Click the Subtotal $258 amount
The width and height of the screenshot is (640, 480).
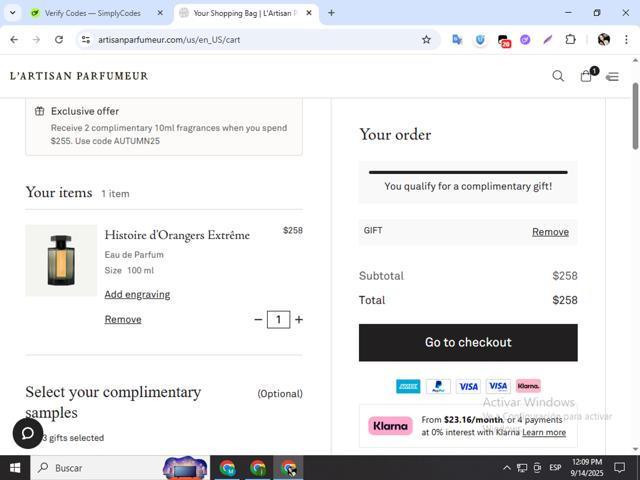click(565, 276)
